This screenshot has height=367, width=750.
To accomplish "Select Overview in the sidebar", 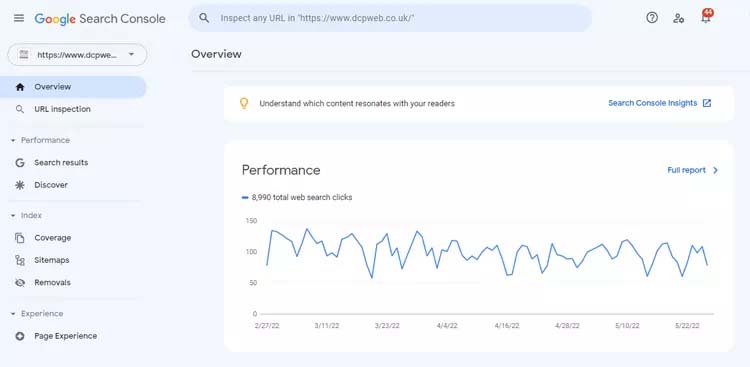I will click(73, 87).
